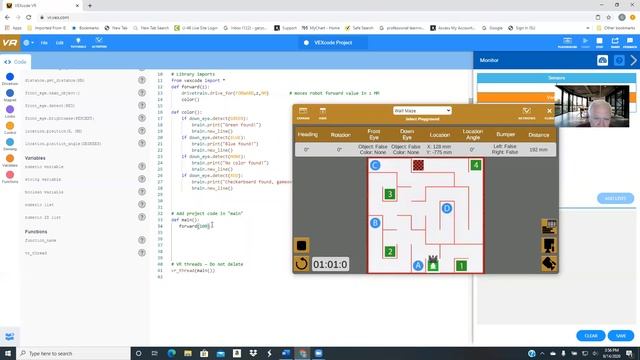The width and height of the screenshot is (640, 360).
Task: Select the Magnet category circle
Action: (10, 93)
